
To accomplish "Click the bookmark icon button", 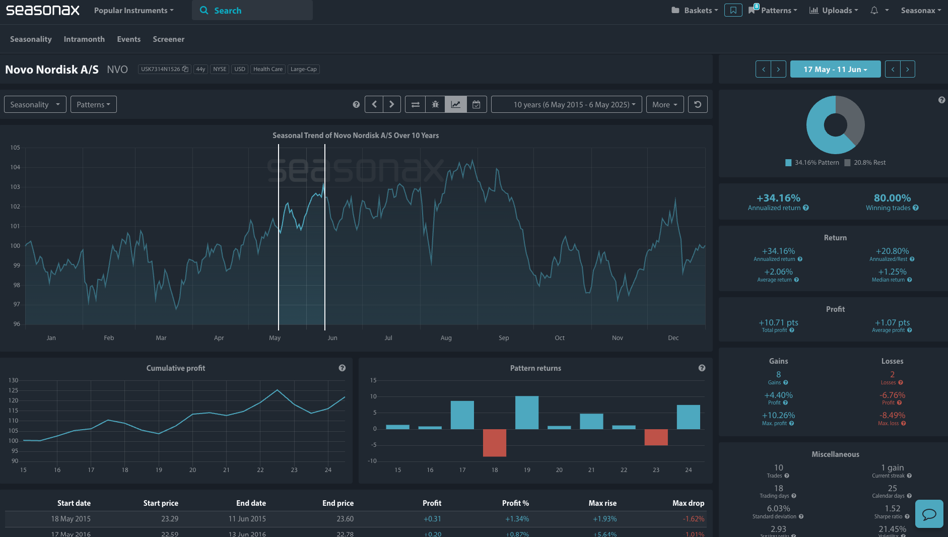I will click(x=733, y=10).
